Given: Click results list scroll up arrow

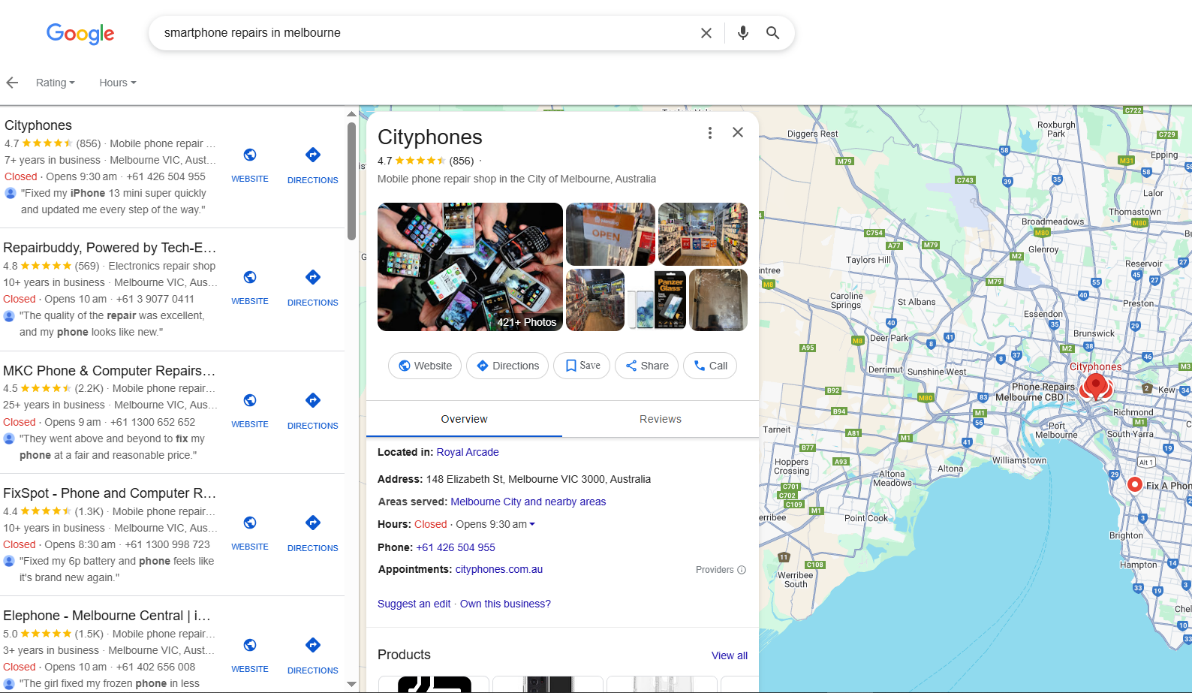Looking at the screenshot, I should coord(351,114).
